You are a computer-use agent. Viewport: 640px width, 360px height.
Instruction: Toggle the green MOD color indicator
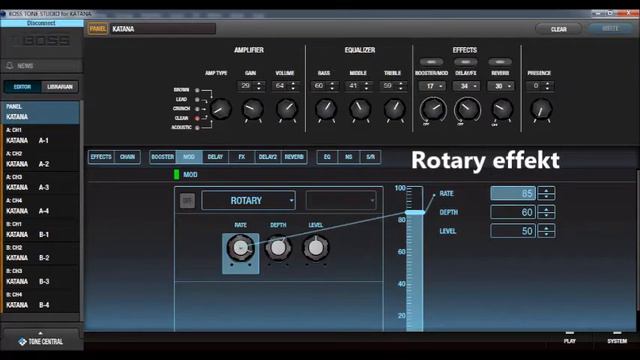(176, 174)
